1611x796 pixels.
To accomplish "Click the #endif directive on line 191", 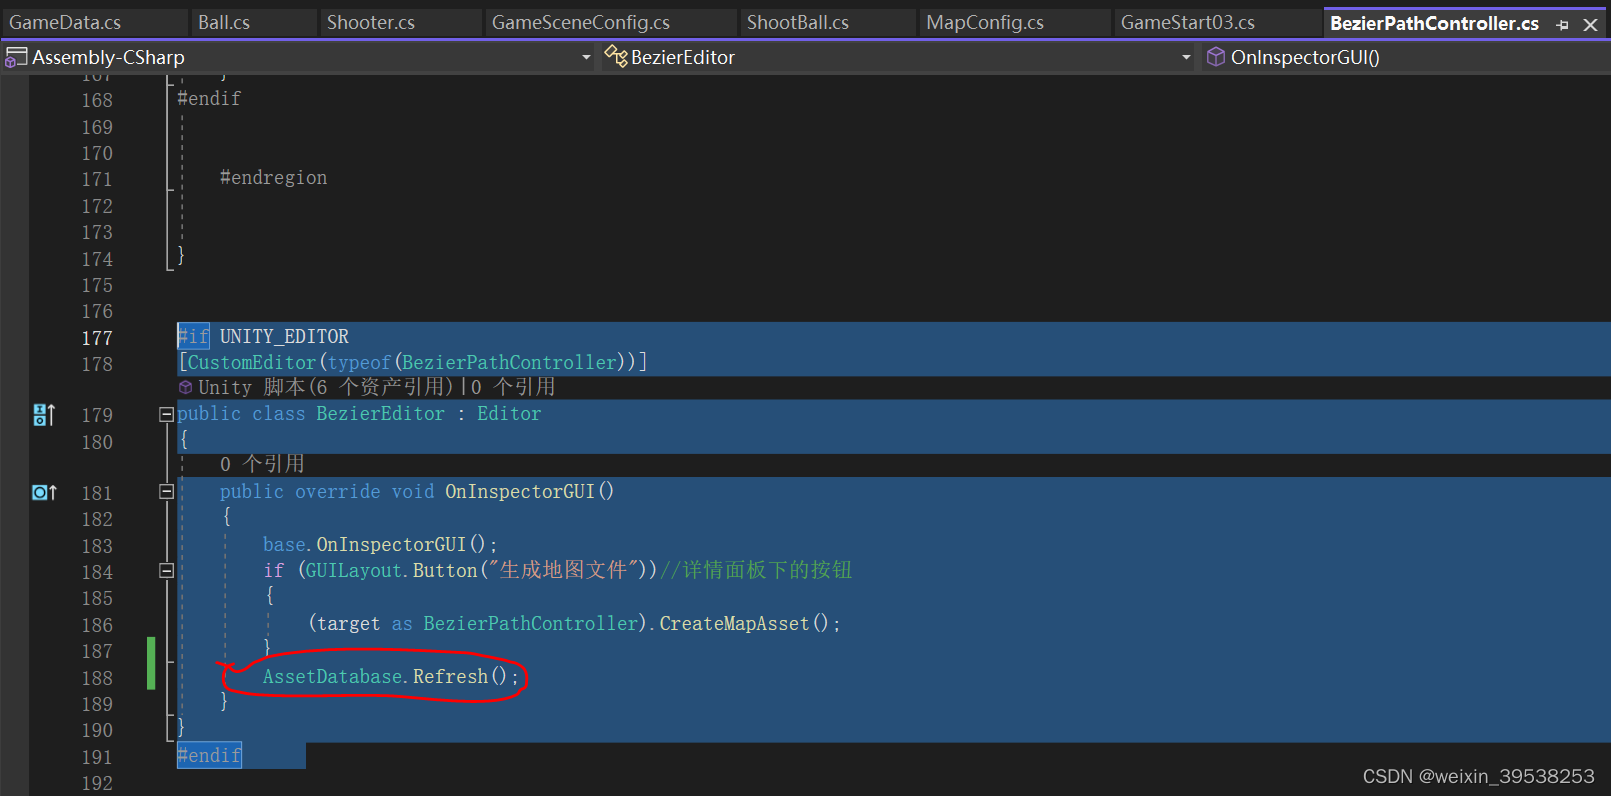I will pos(209,756).
